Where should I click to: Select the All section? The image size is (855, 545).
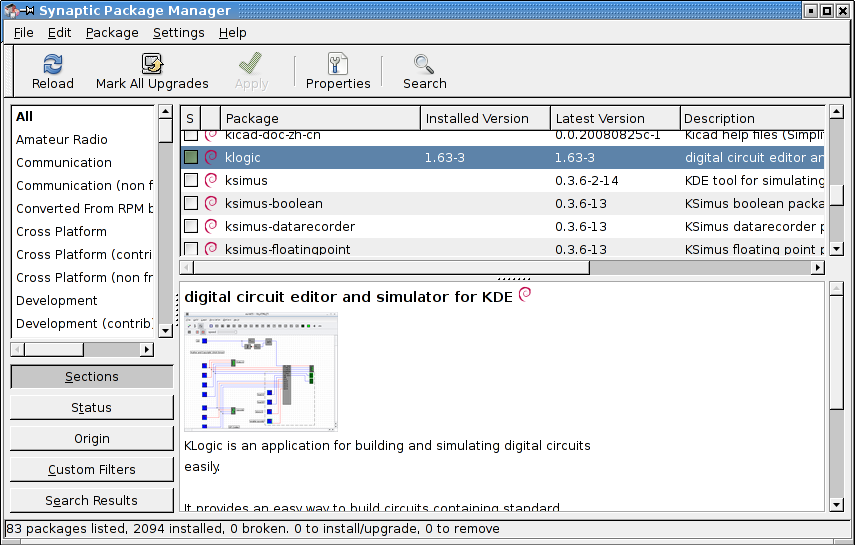25,116
